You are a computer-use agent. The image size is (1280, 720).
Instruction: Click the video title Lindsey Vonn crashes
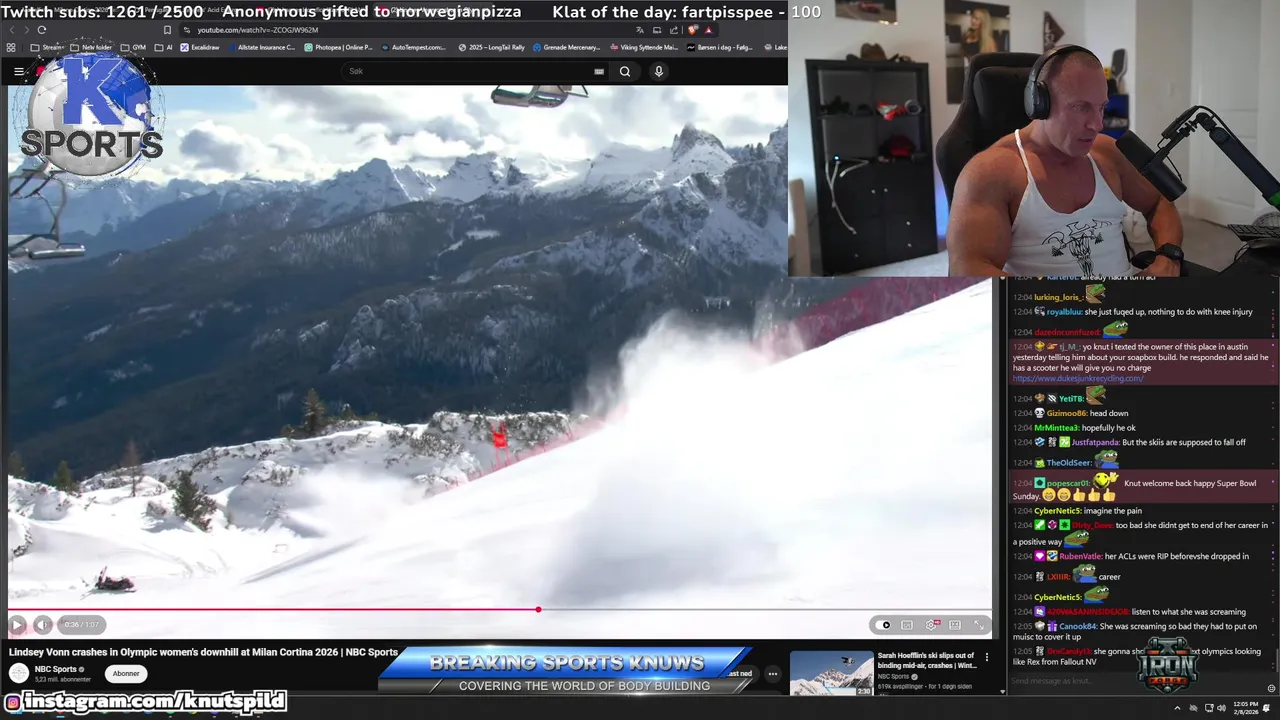(x=203, y=652)
